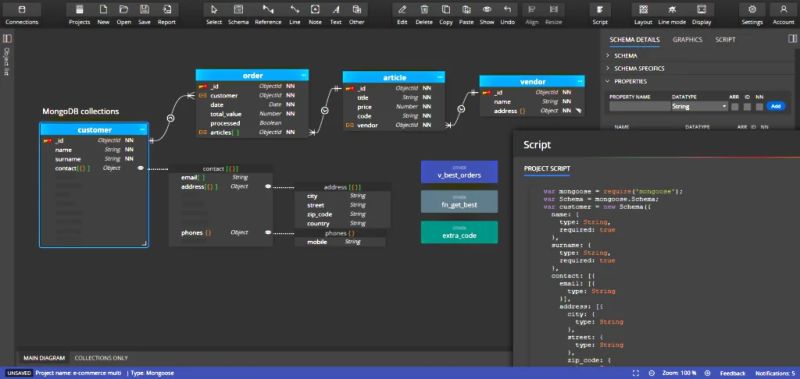Click the Property Name input field
This screenshot has width=800, height=379.
(640, 107)
